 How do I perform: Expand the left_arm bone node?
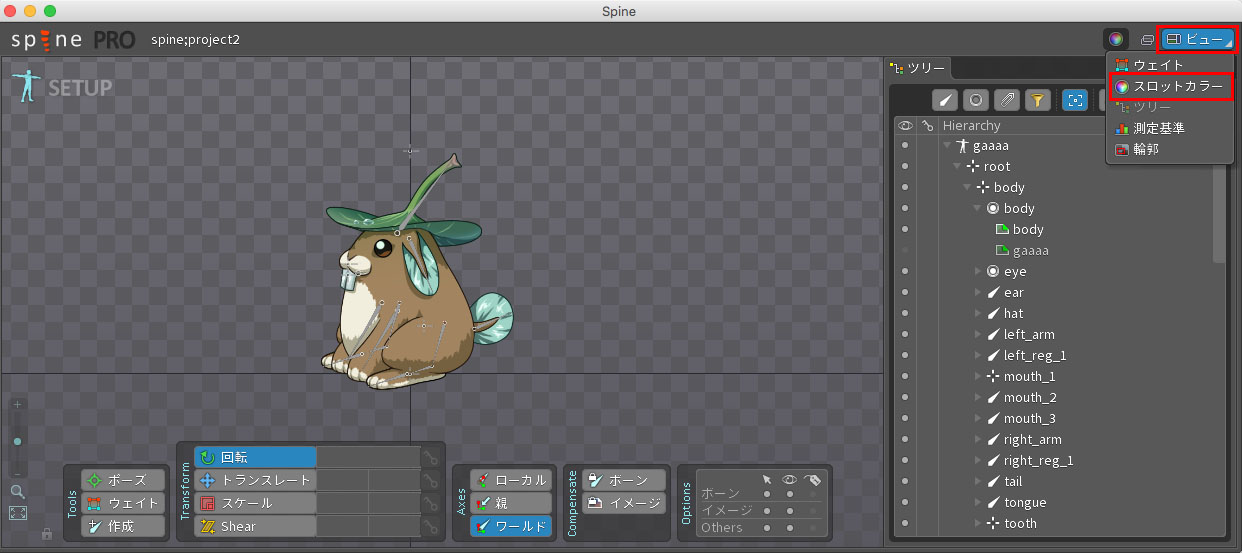978,335
